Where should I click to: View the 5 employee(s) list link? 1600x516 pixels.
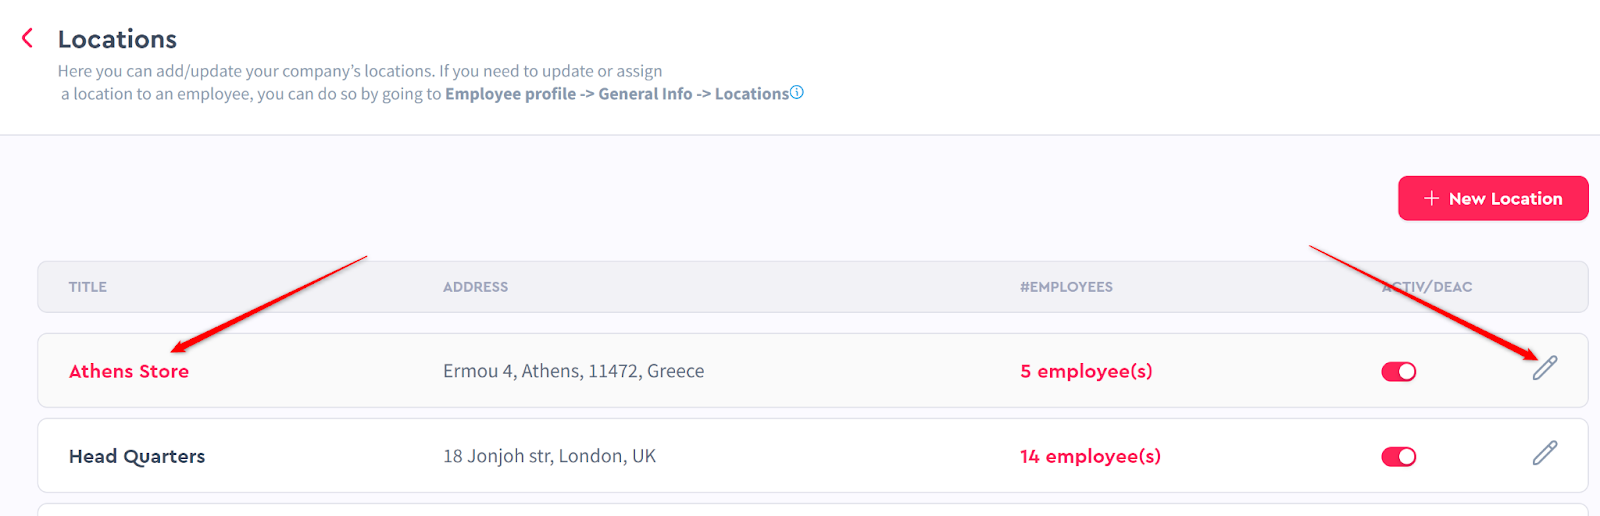tap(1086, 371)
